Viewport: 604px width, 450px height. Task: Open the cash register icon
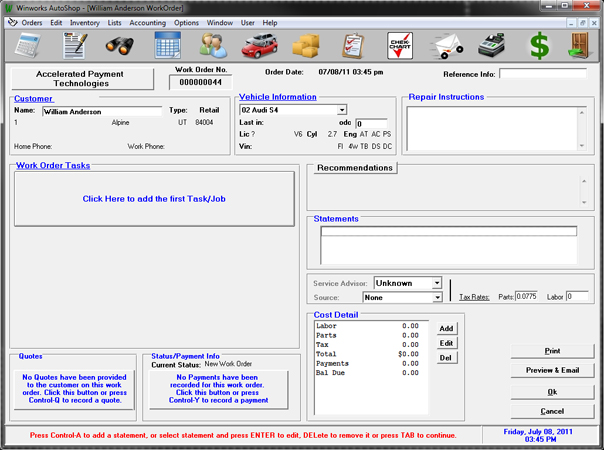pyautogui.click(x=492, y=46)
